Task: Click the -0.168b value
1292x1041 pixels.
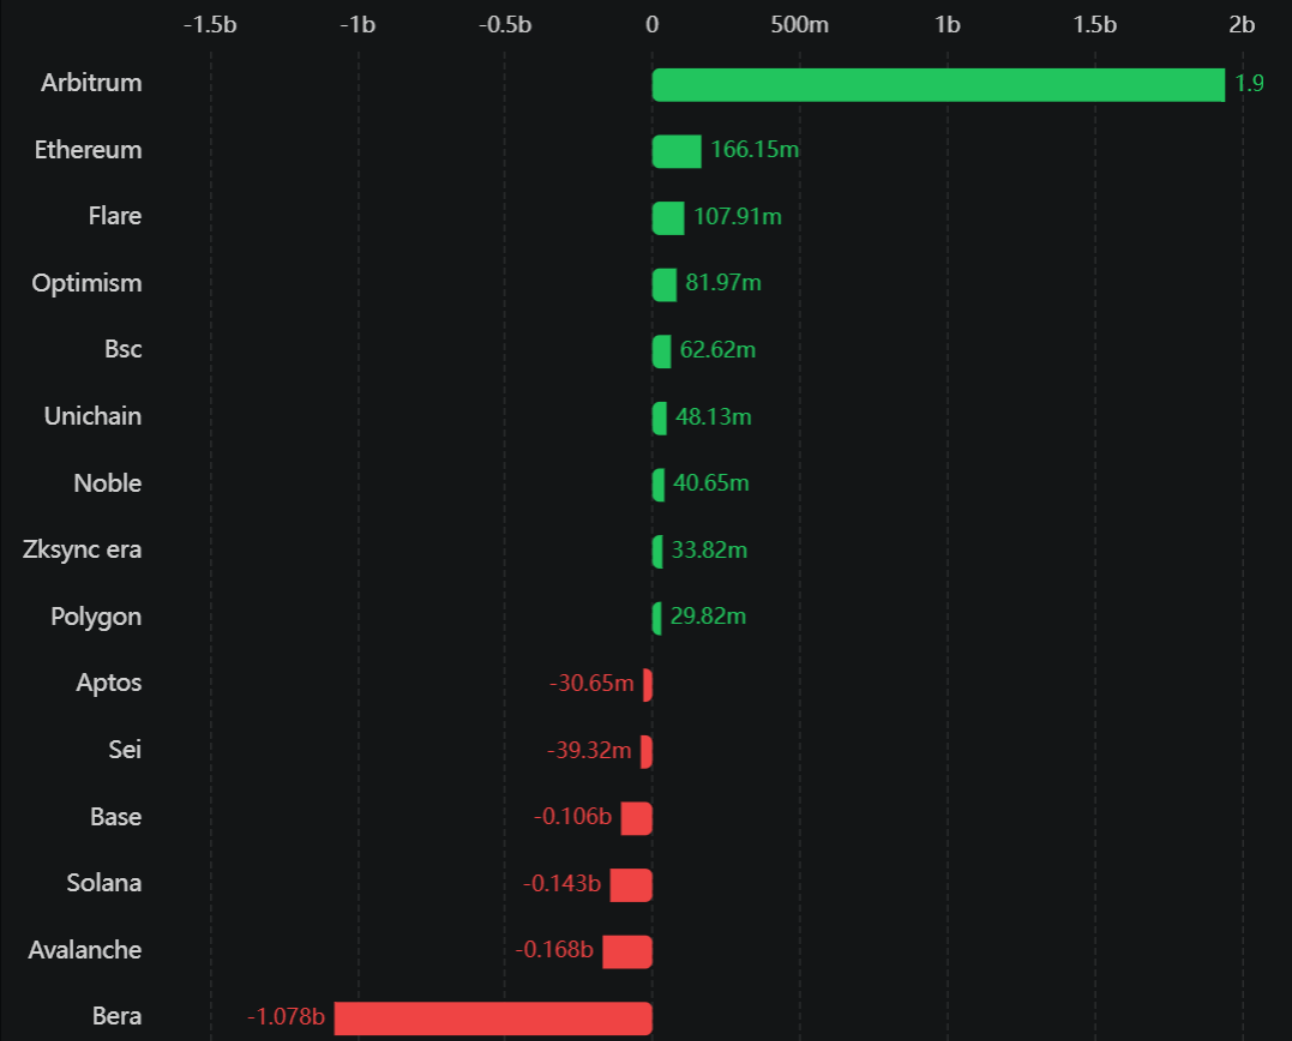Action: (554, 950)
